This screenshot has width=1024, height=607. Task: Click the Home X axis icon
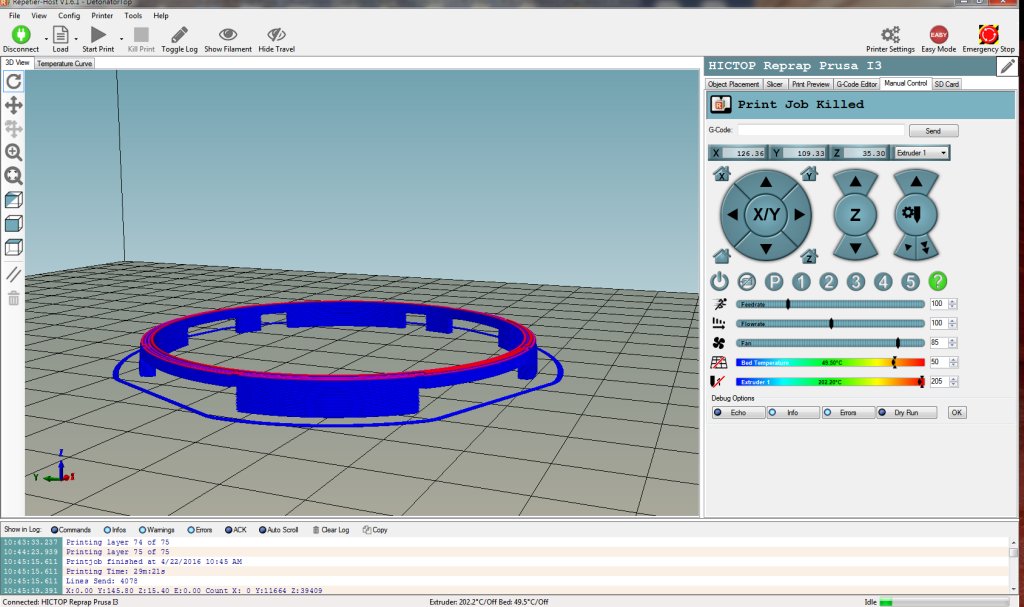[721, 174]
